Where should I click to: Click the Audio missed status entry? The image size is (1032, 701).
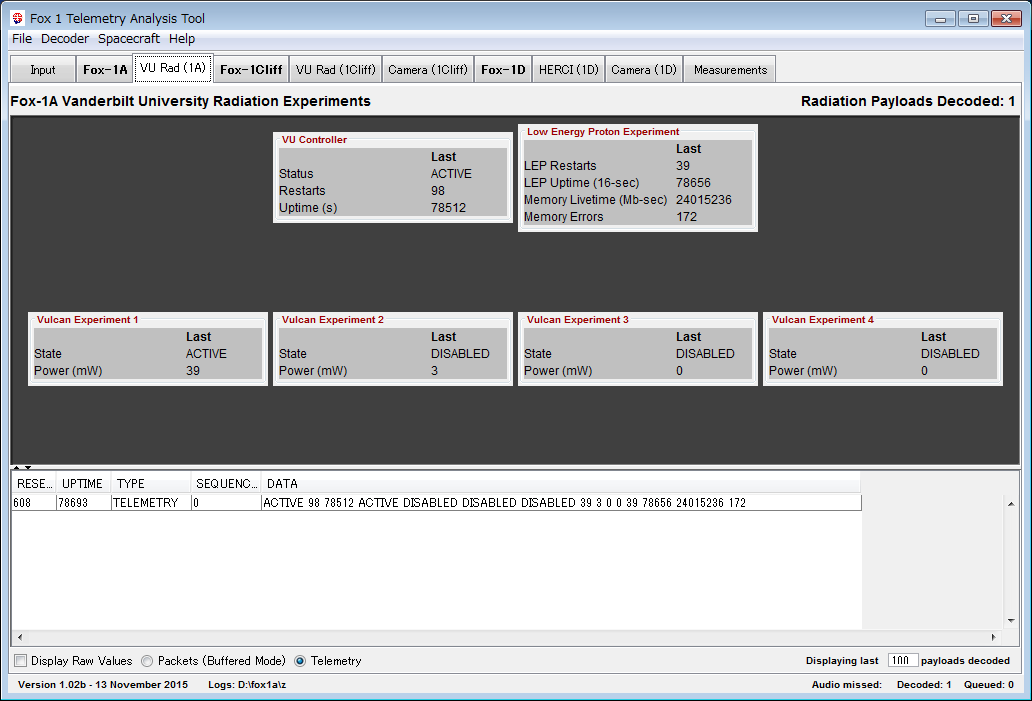(x=846, y=685)
